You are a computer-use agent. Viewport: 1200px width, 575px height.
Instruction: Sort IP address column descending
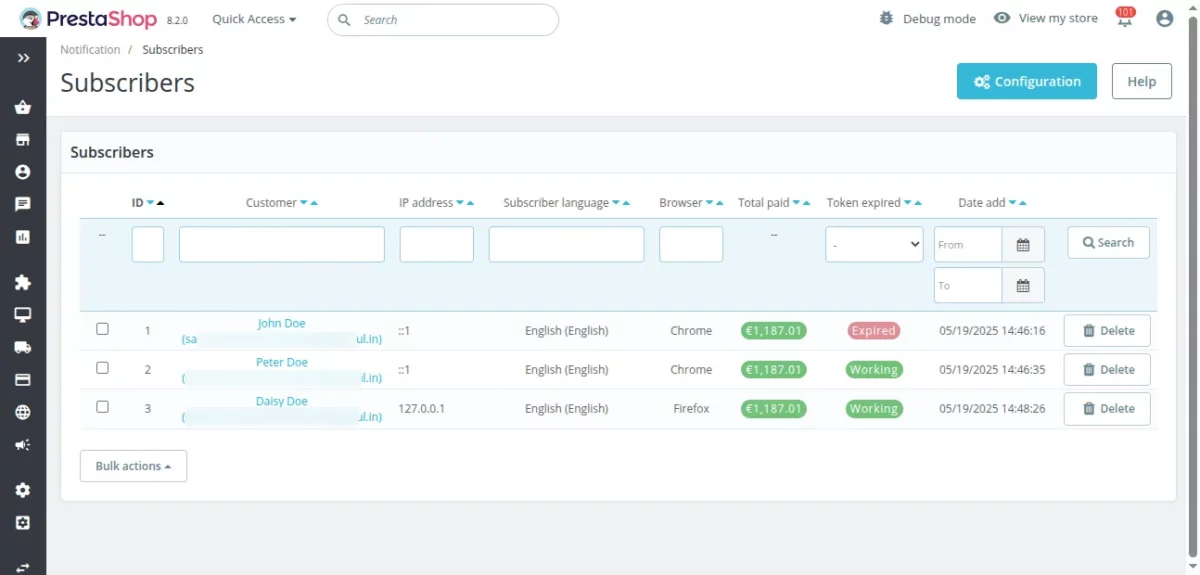pos(460,203)
